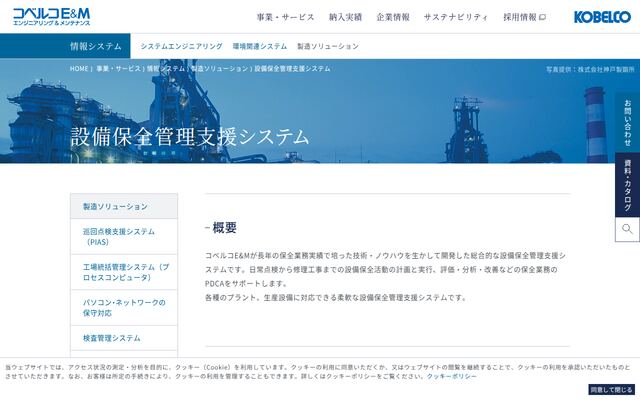The image size is (640, 400).
Task: Click 情報システム breadcrumb link
Action: 166,69
